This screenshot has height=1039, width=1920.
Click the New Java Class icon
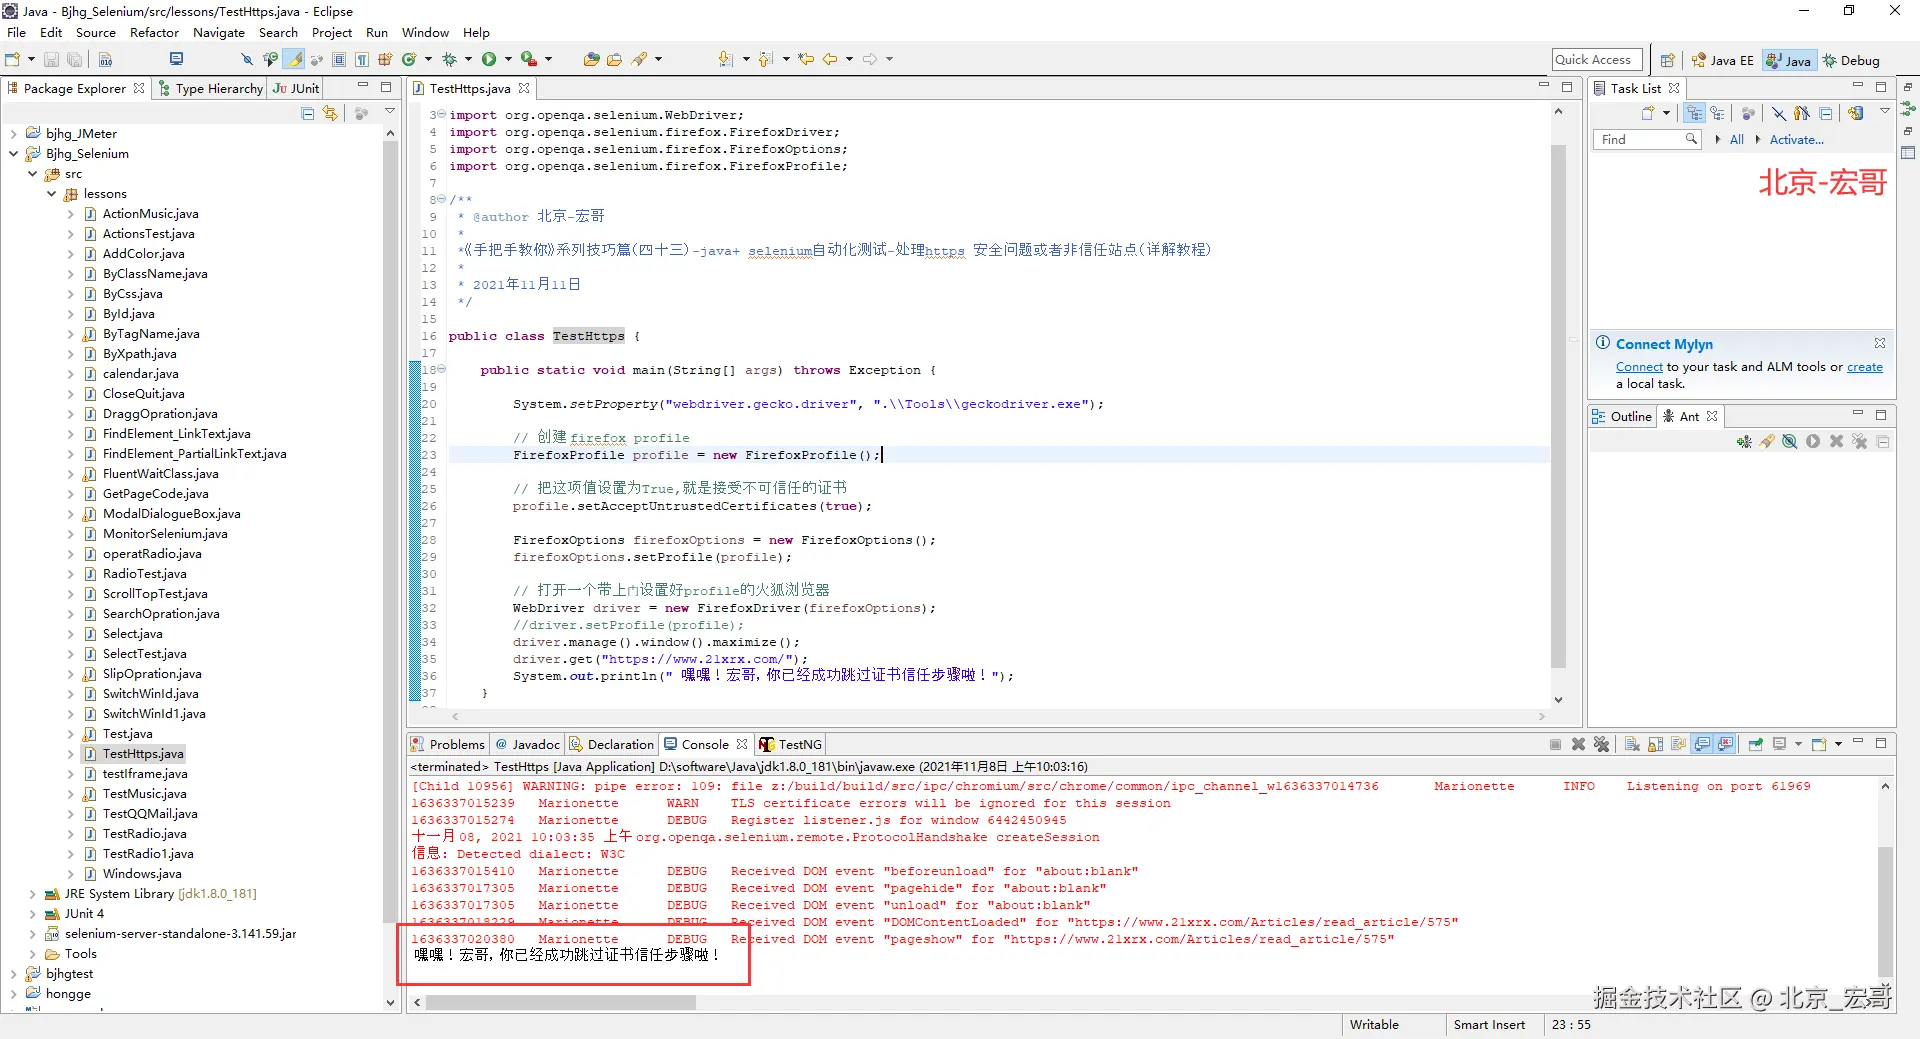tap(409, 60)
